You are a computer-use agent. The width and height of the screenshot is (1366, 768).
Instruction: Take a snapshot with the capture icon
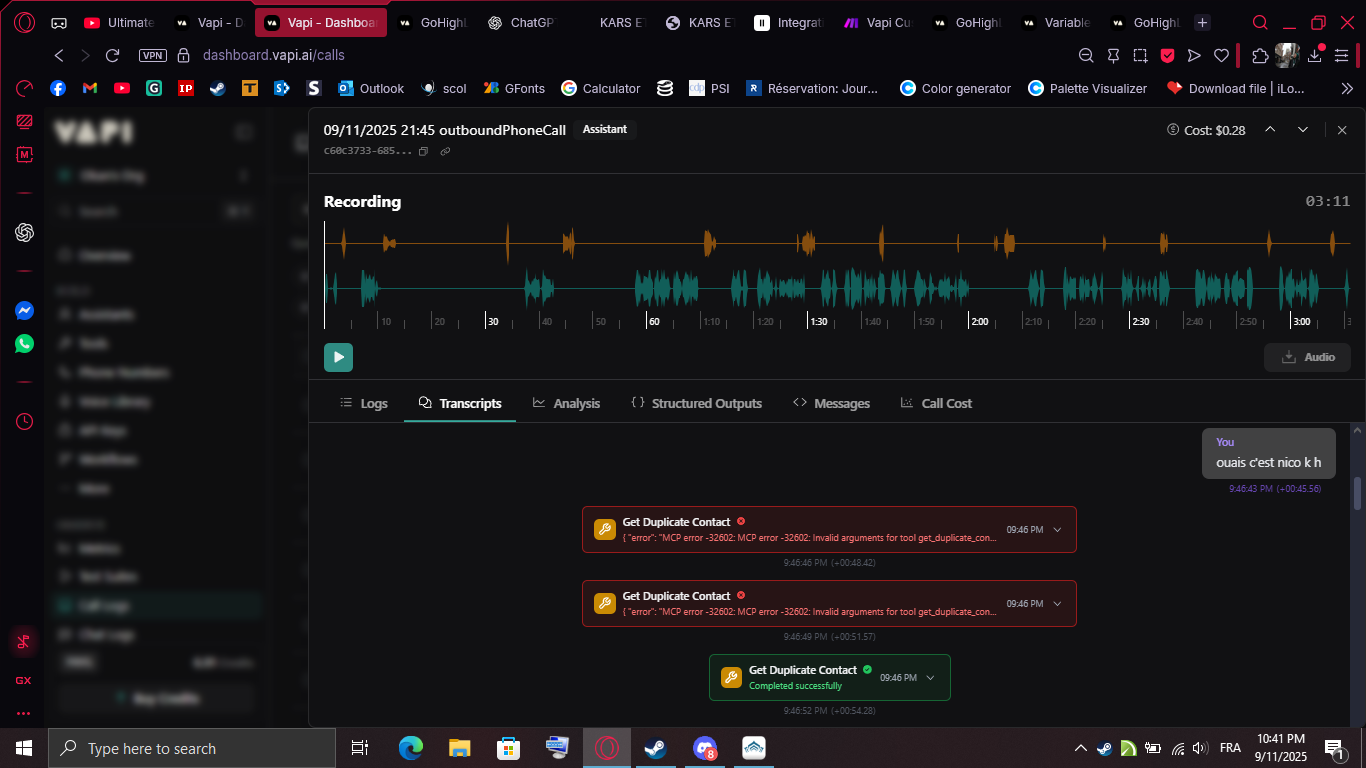tap(1140, 56)
